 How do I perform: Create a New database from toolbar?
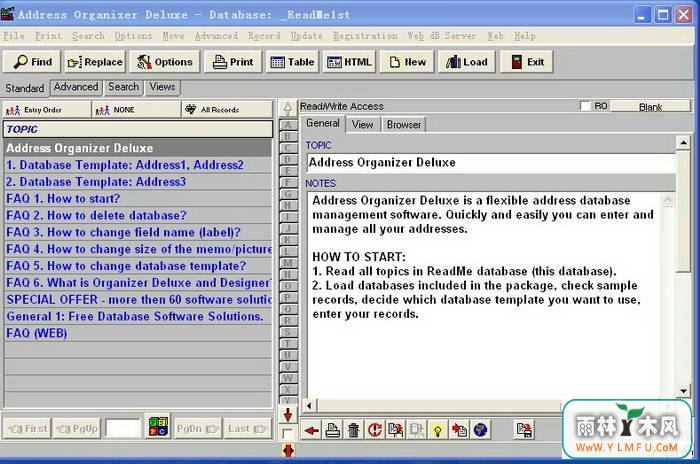pos(407,62)
